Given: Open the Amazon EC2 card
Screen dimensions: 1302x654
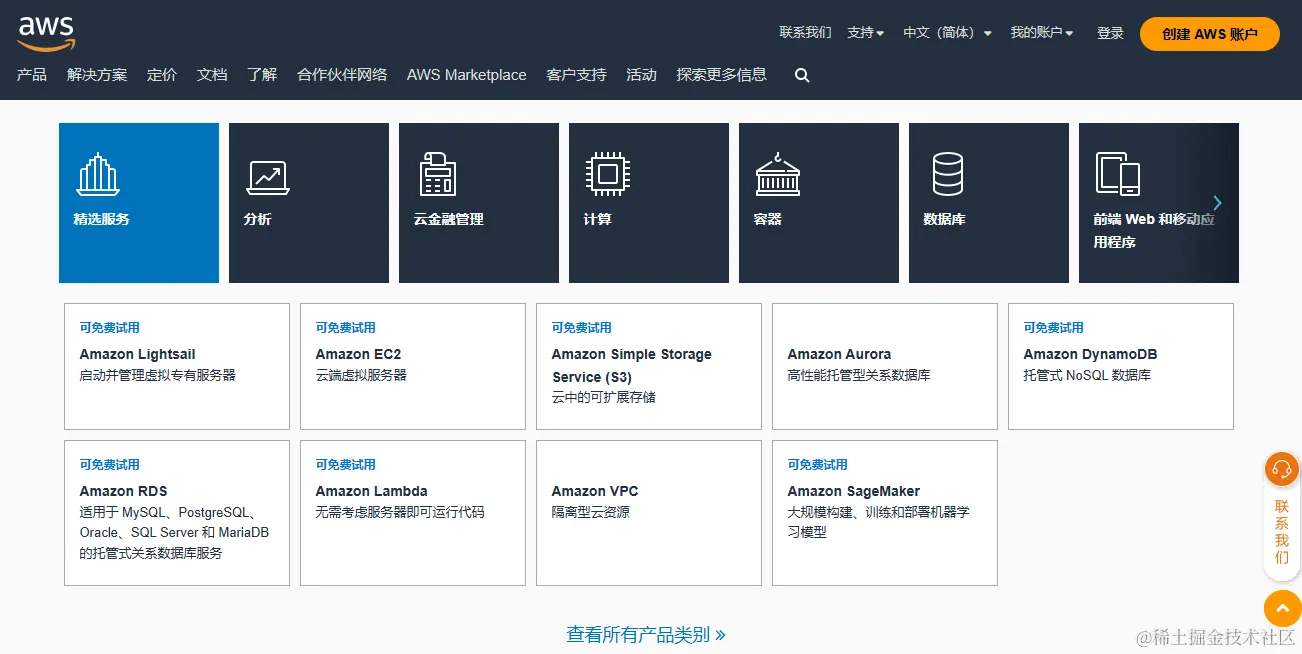Looking at the screenshot, I should 413,366.
